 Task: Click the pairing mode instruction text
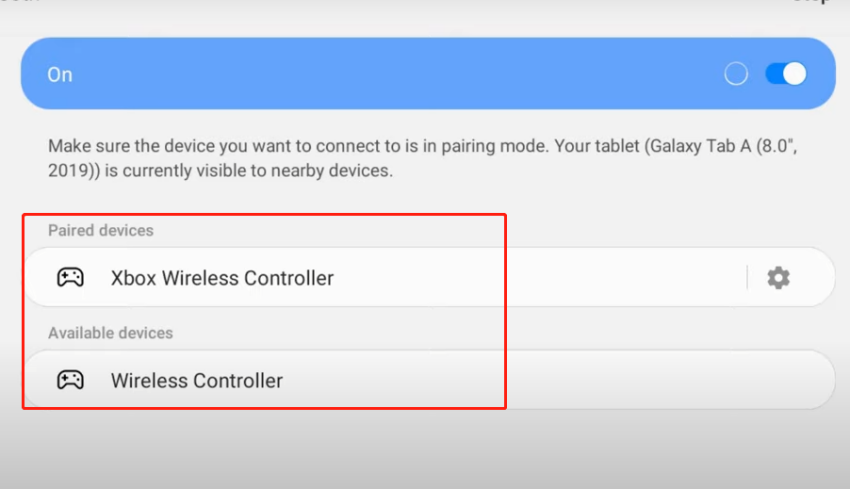click(300, 146)
